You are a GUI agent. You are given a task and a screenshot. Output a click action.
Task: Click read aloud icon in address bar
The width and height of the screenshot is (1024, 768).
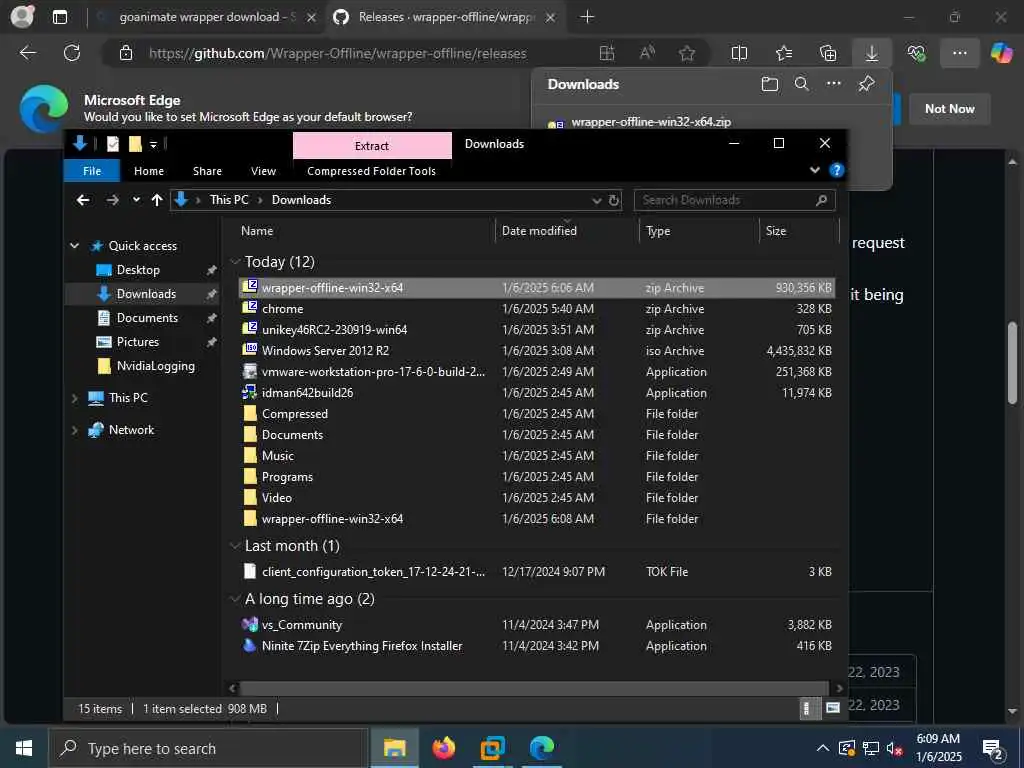pyautogui.click(x=647, y=54)
